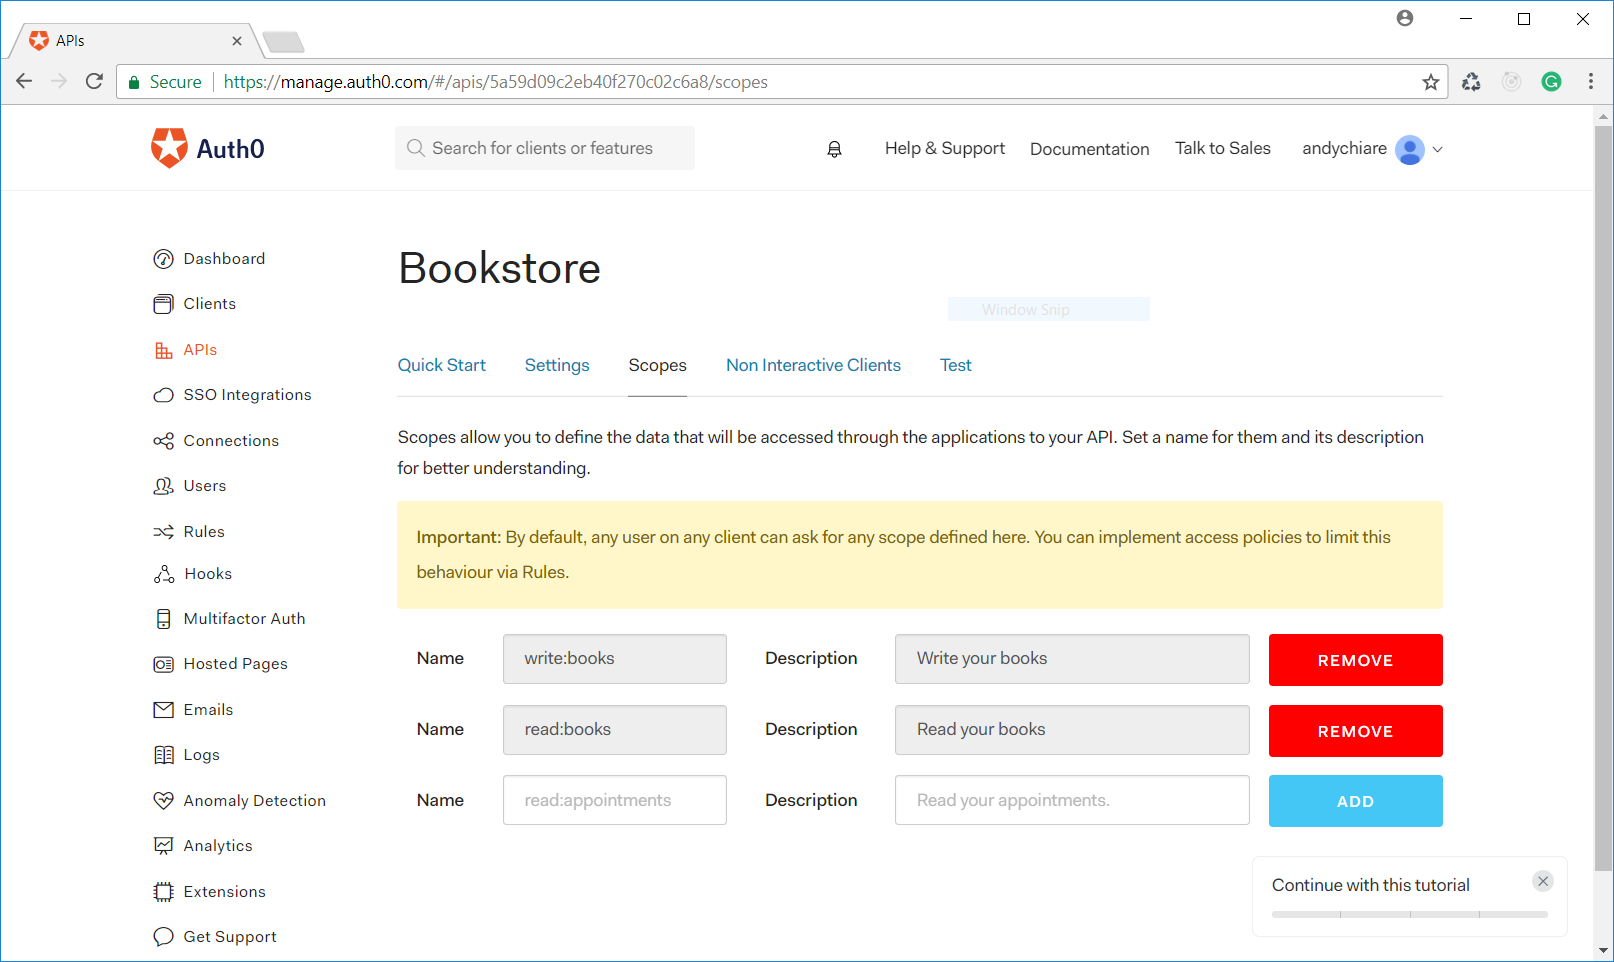Remove the write:books scope
This screenshot has width=1614, height=962.
coord(1355,660)
